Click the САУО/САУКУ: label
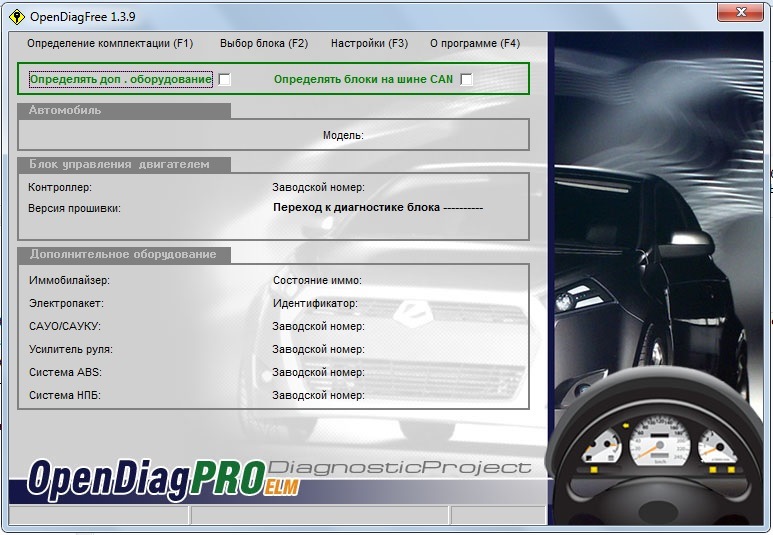 click(65, 326)
